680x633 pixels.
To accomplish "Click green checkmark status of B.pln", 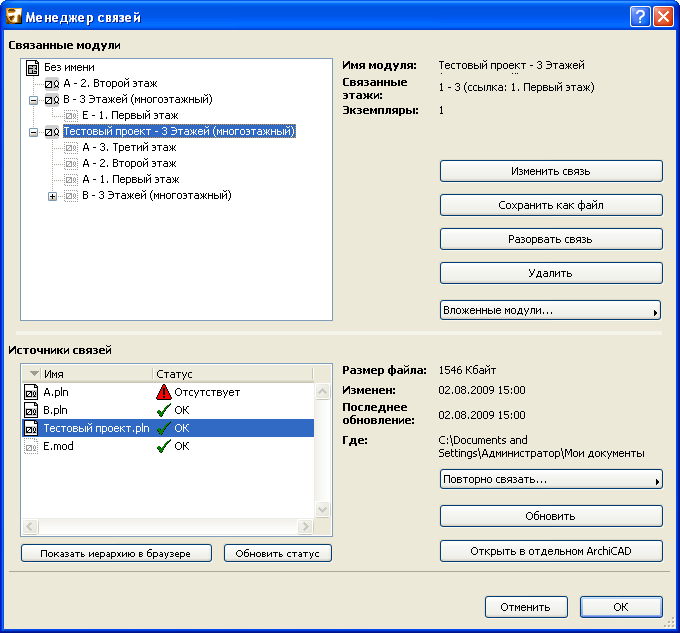I will [163, 410].
